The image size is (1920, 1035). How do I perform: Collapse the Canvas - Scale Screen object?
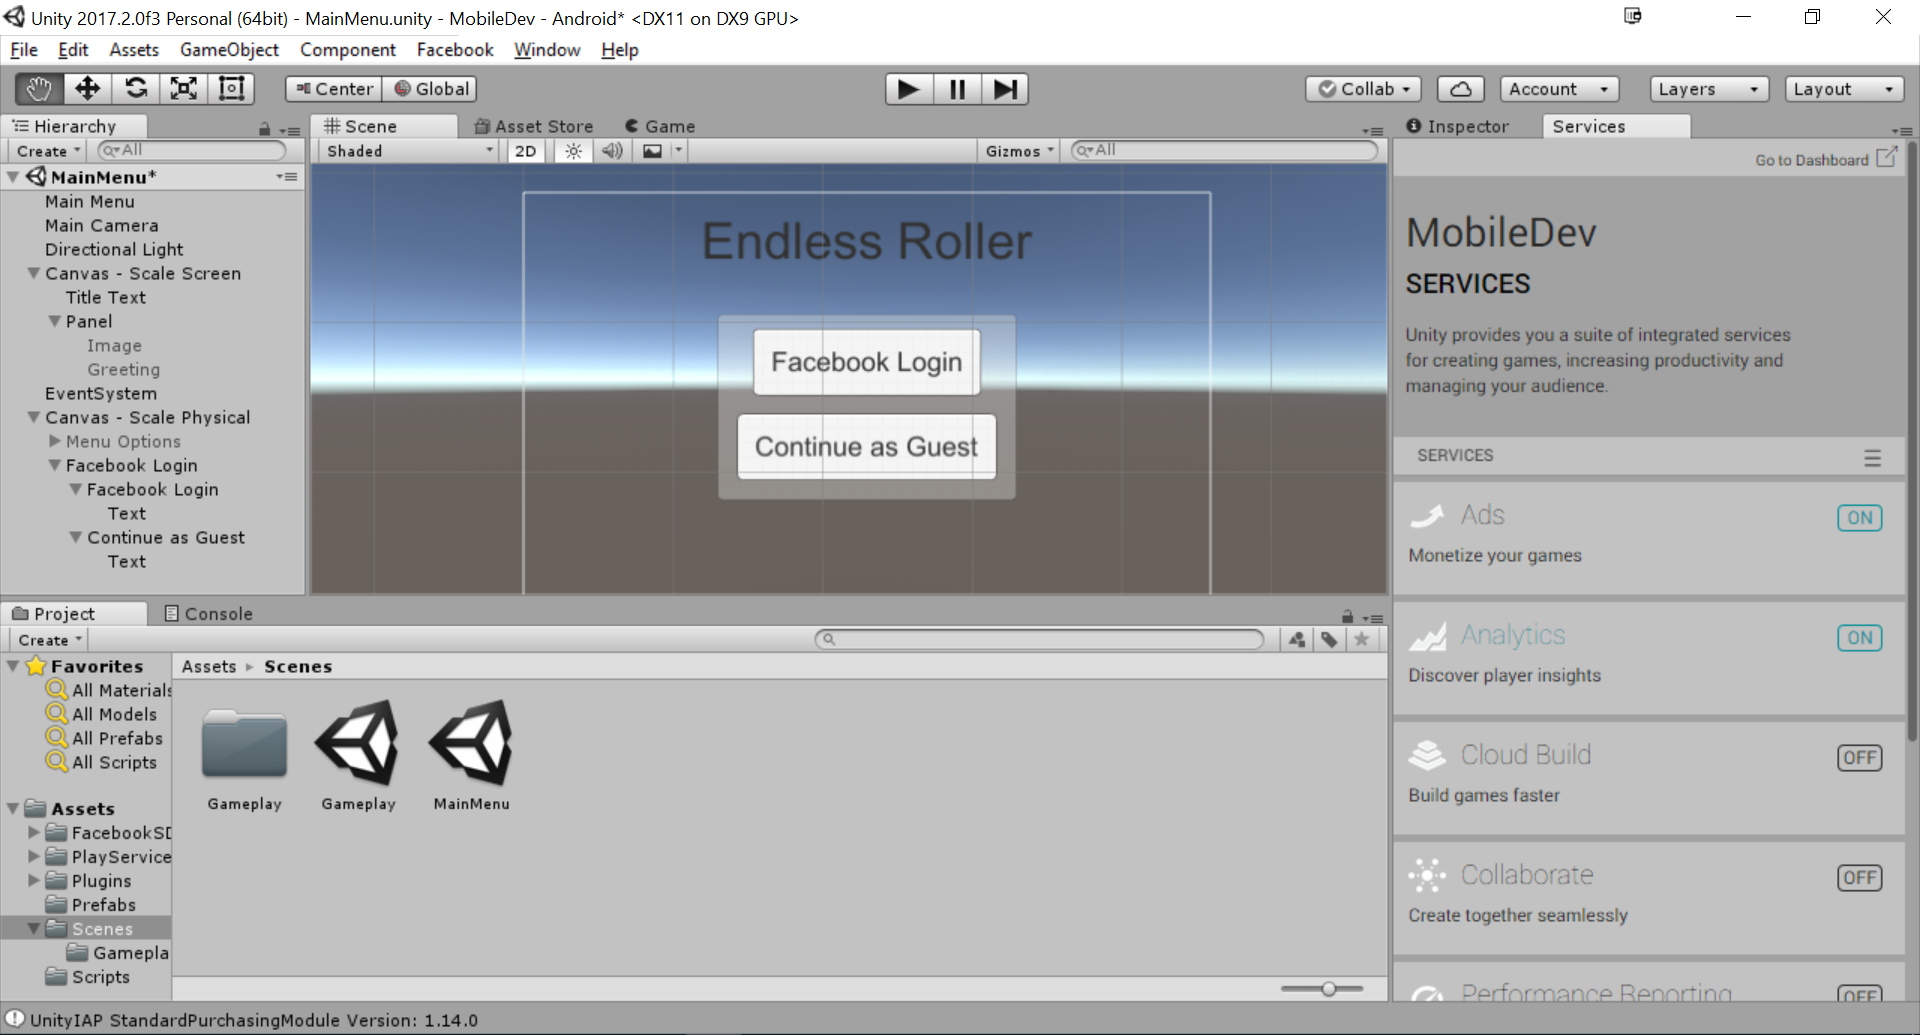(x=34, y=273)
